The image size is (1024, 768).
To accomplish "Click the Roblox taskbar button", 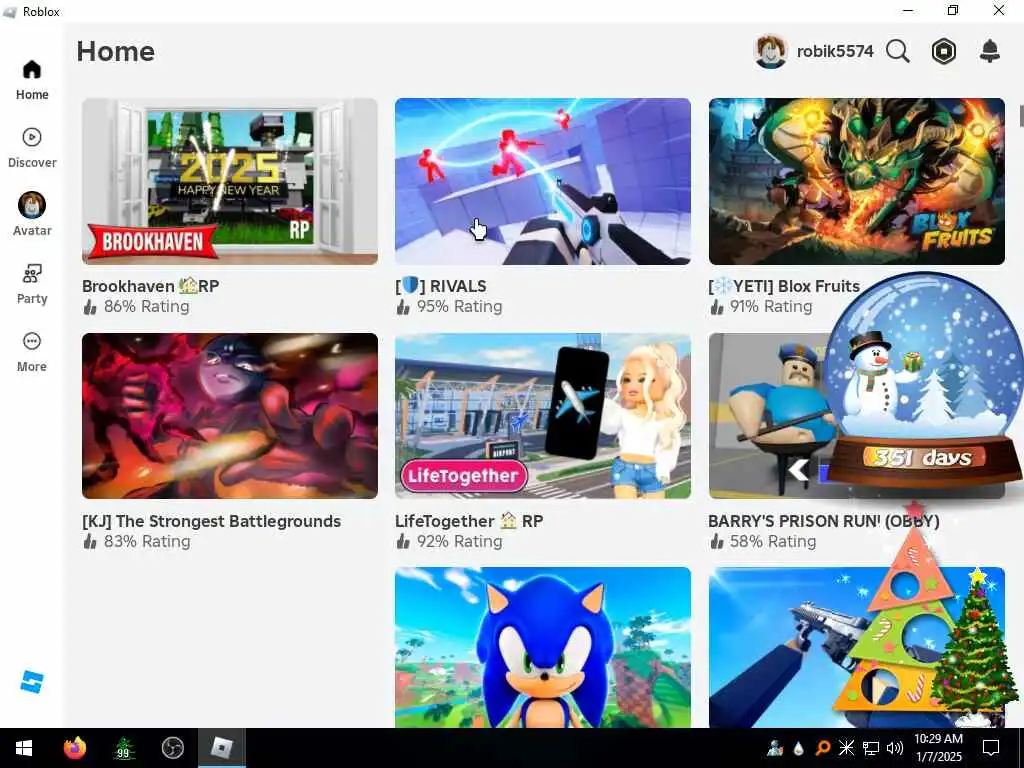I will [x=221, y=748].
